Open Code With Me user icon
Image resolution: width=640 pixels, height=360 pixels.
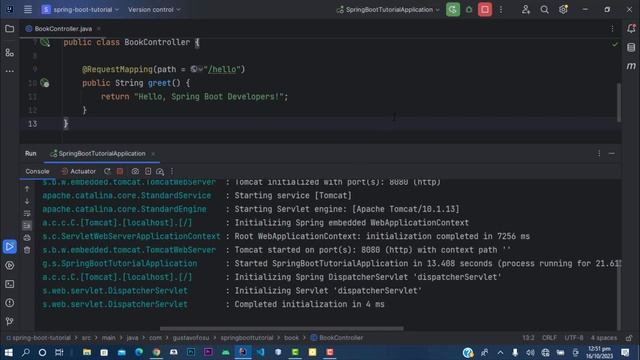coord(526,9)
